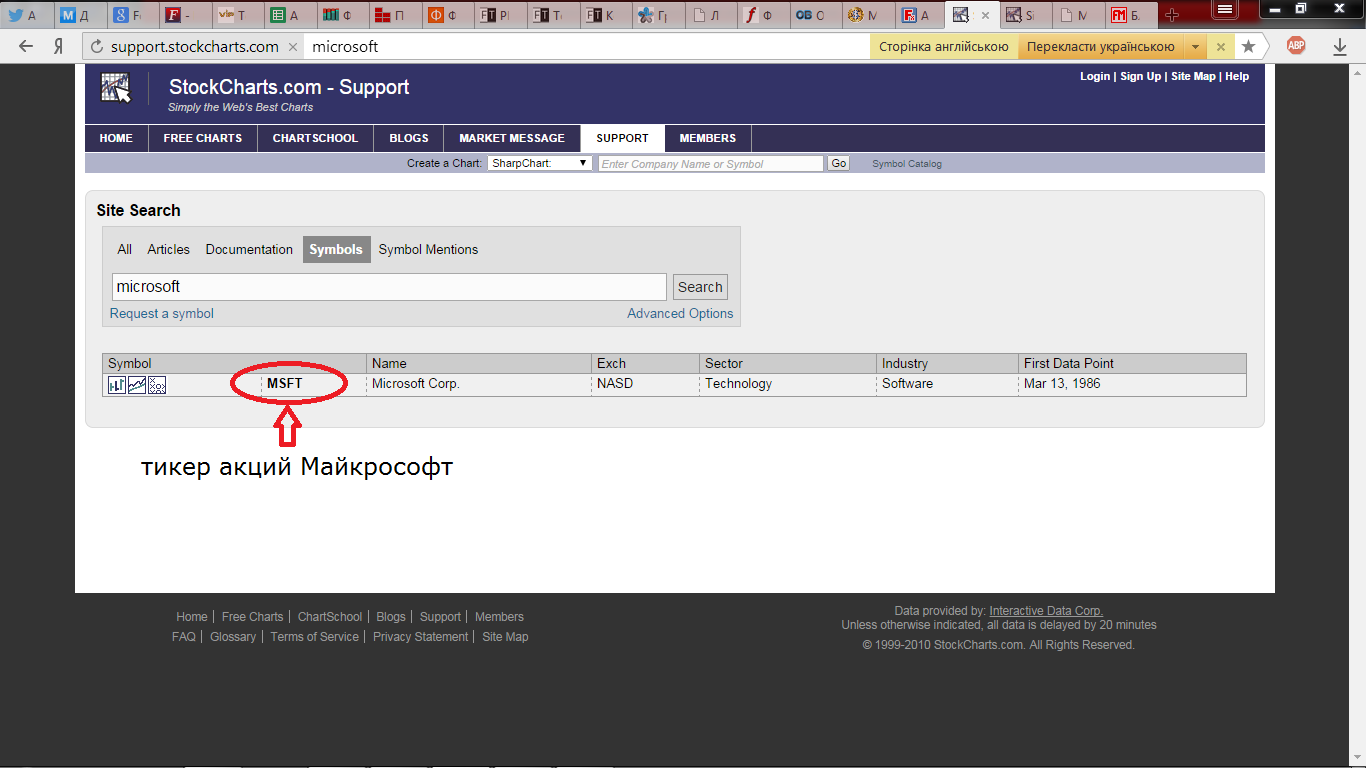Open the SharpChart bar chart icon for MSFT

pos(117,385)
